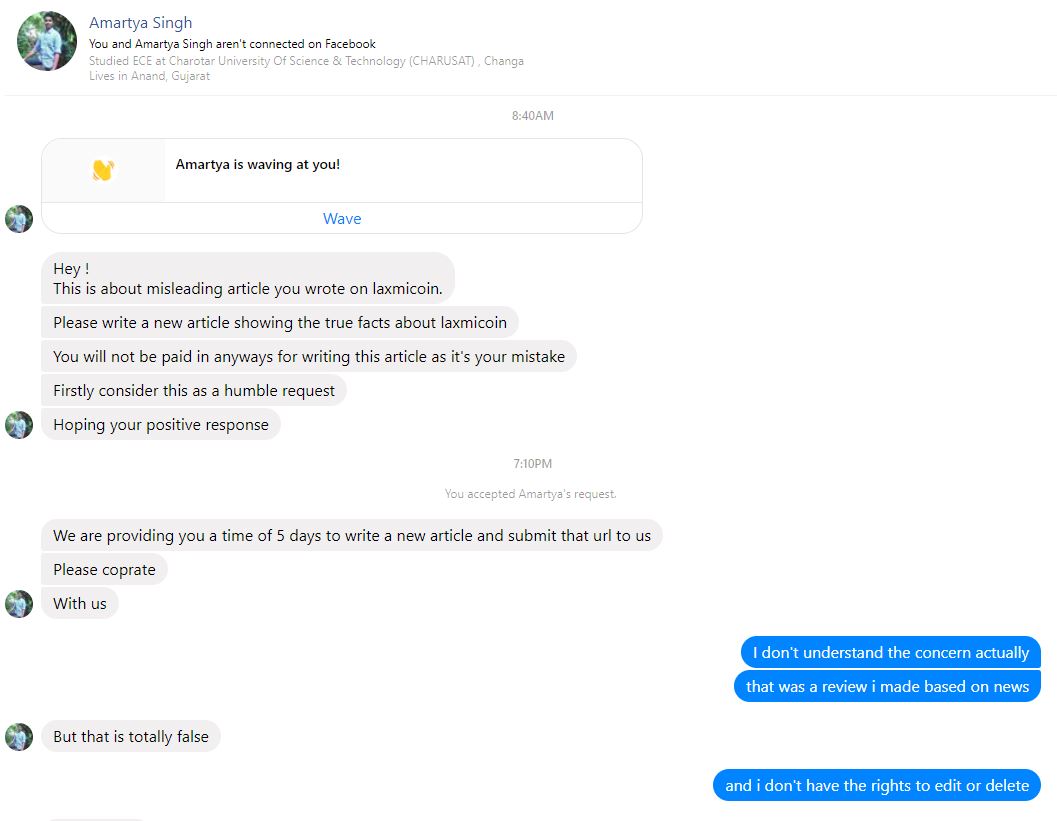
Task: Click the blue 'rights to edit or delete' message
Action: 877,785
